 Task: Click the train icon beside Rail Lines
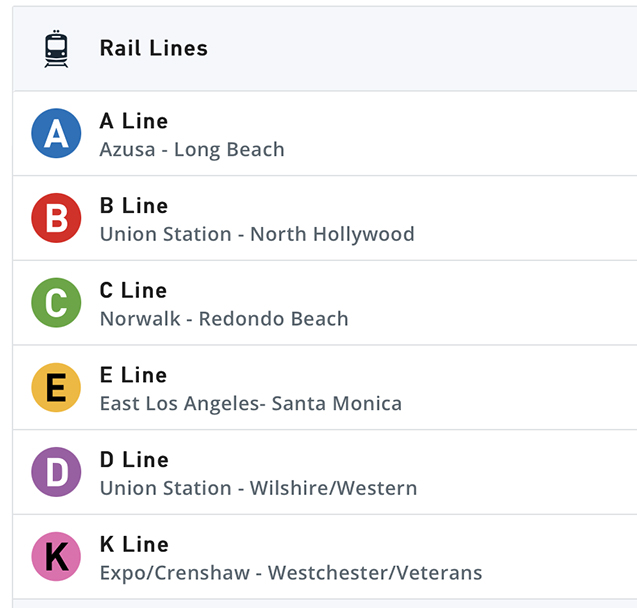point(57,49)
